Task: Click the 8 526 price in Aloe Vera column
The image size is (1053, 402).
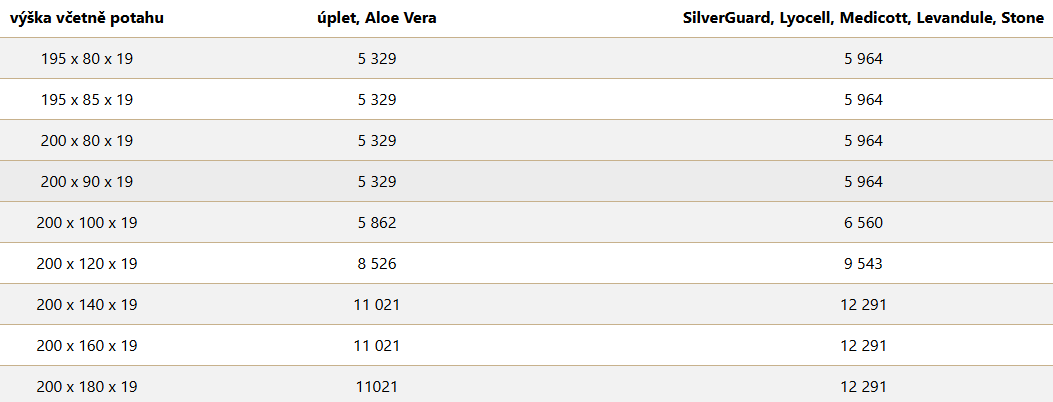Action: 377,263
